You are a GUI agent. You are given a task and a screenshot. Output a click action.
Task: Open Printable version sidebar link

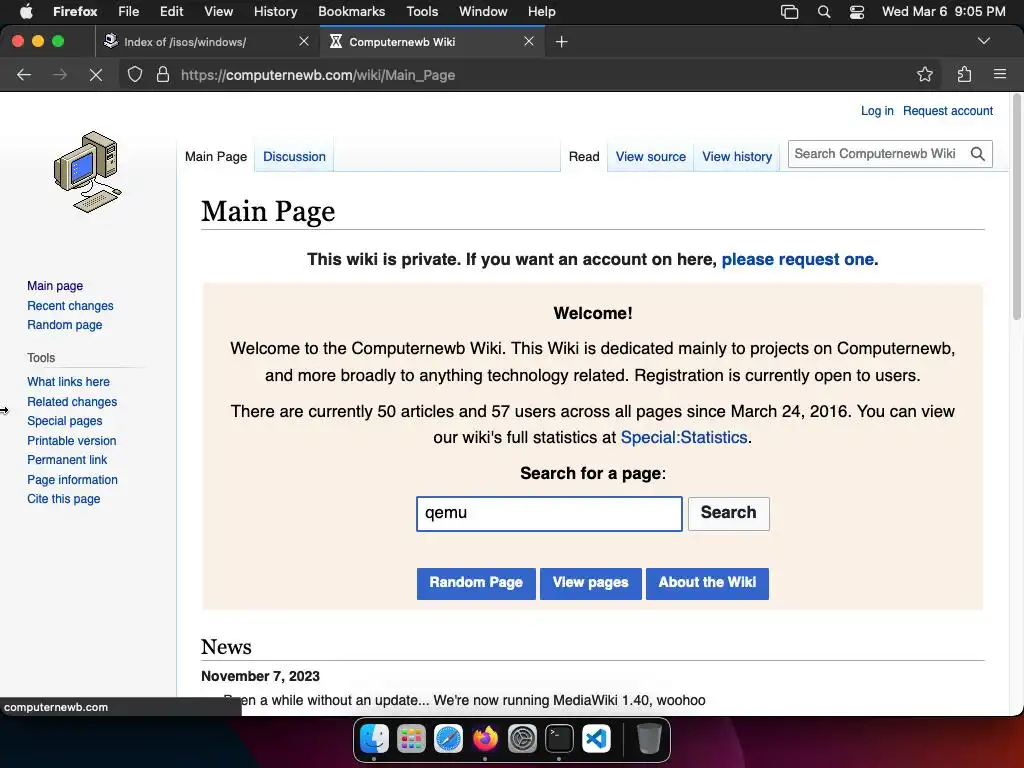72,441
